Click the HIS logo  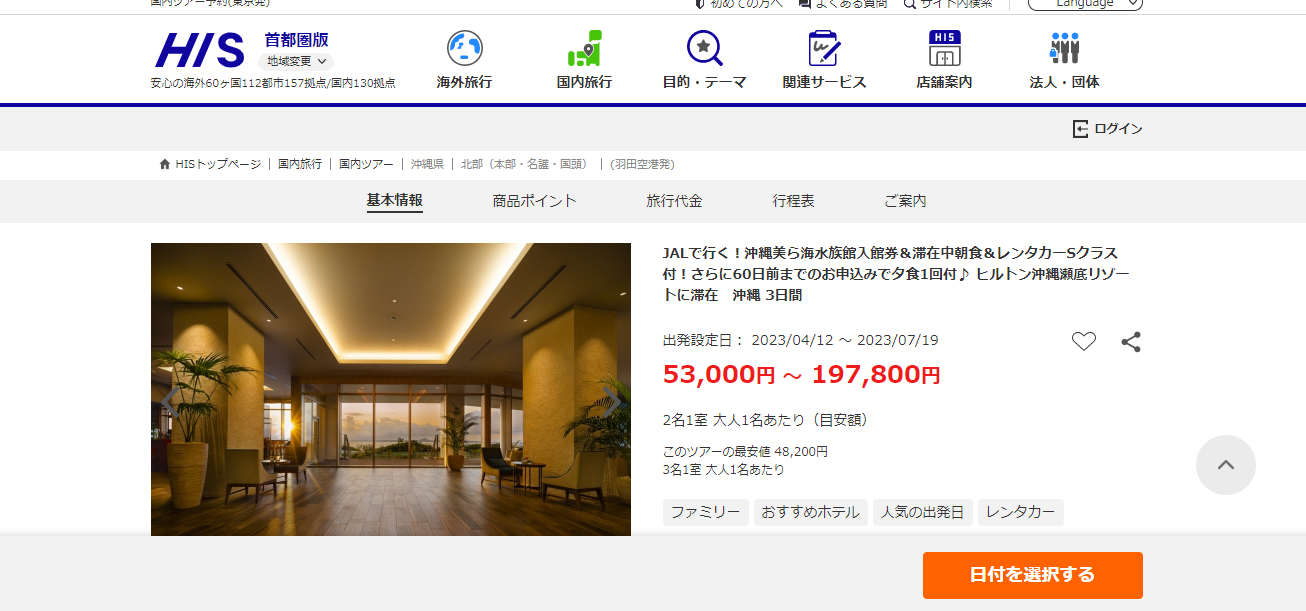199,49
